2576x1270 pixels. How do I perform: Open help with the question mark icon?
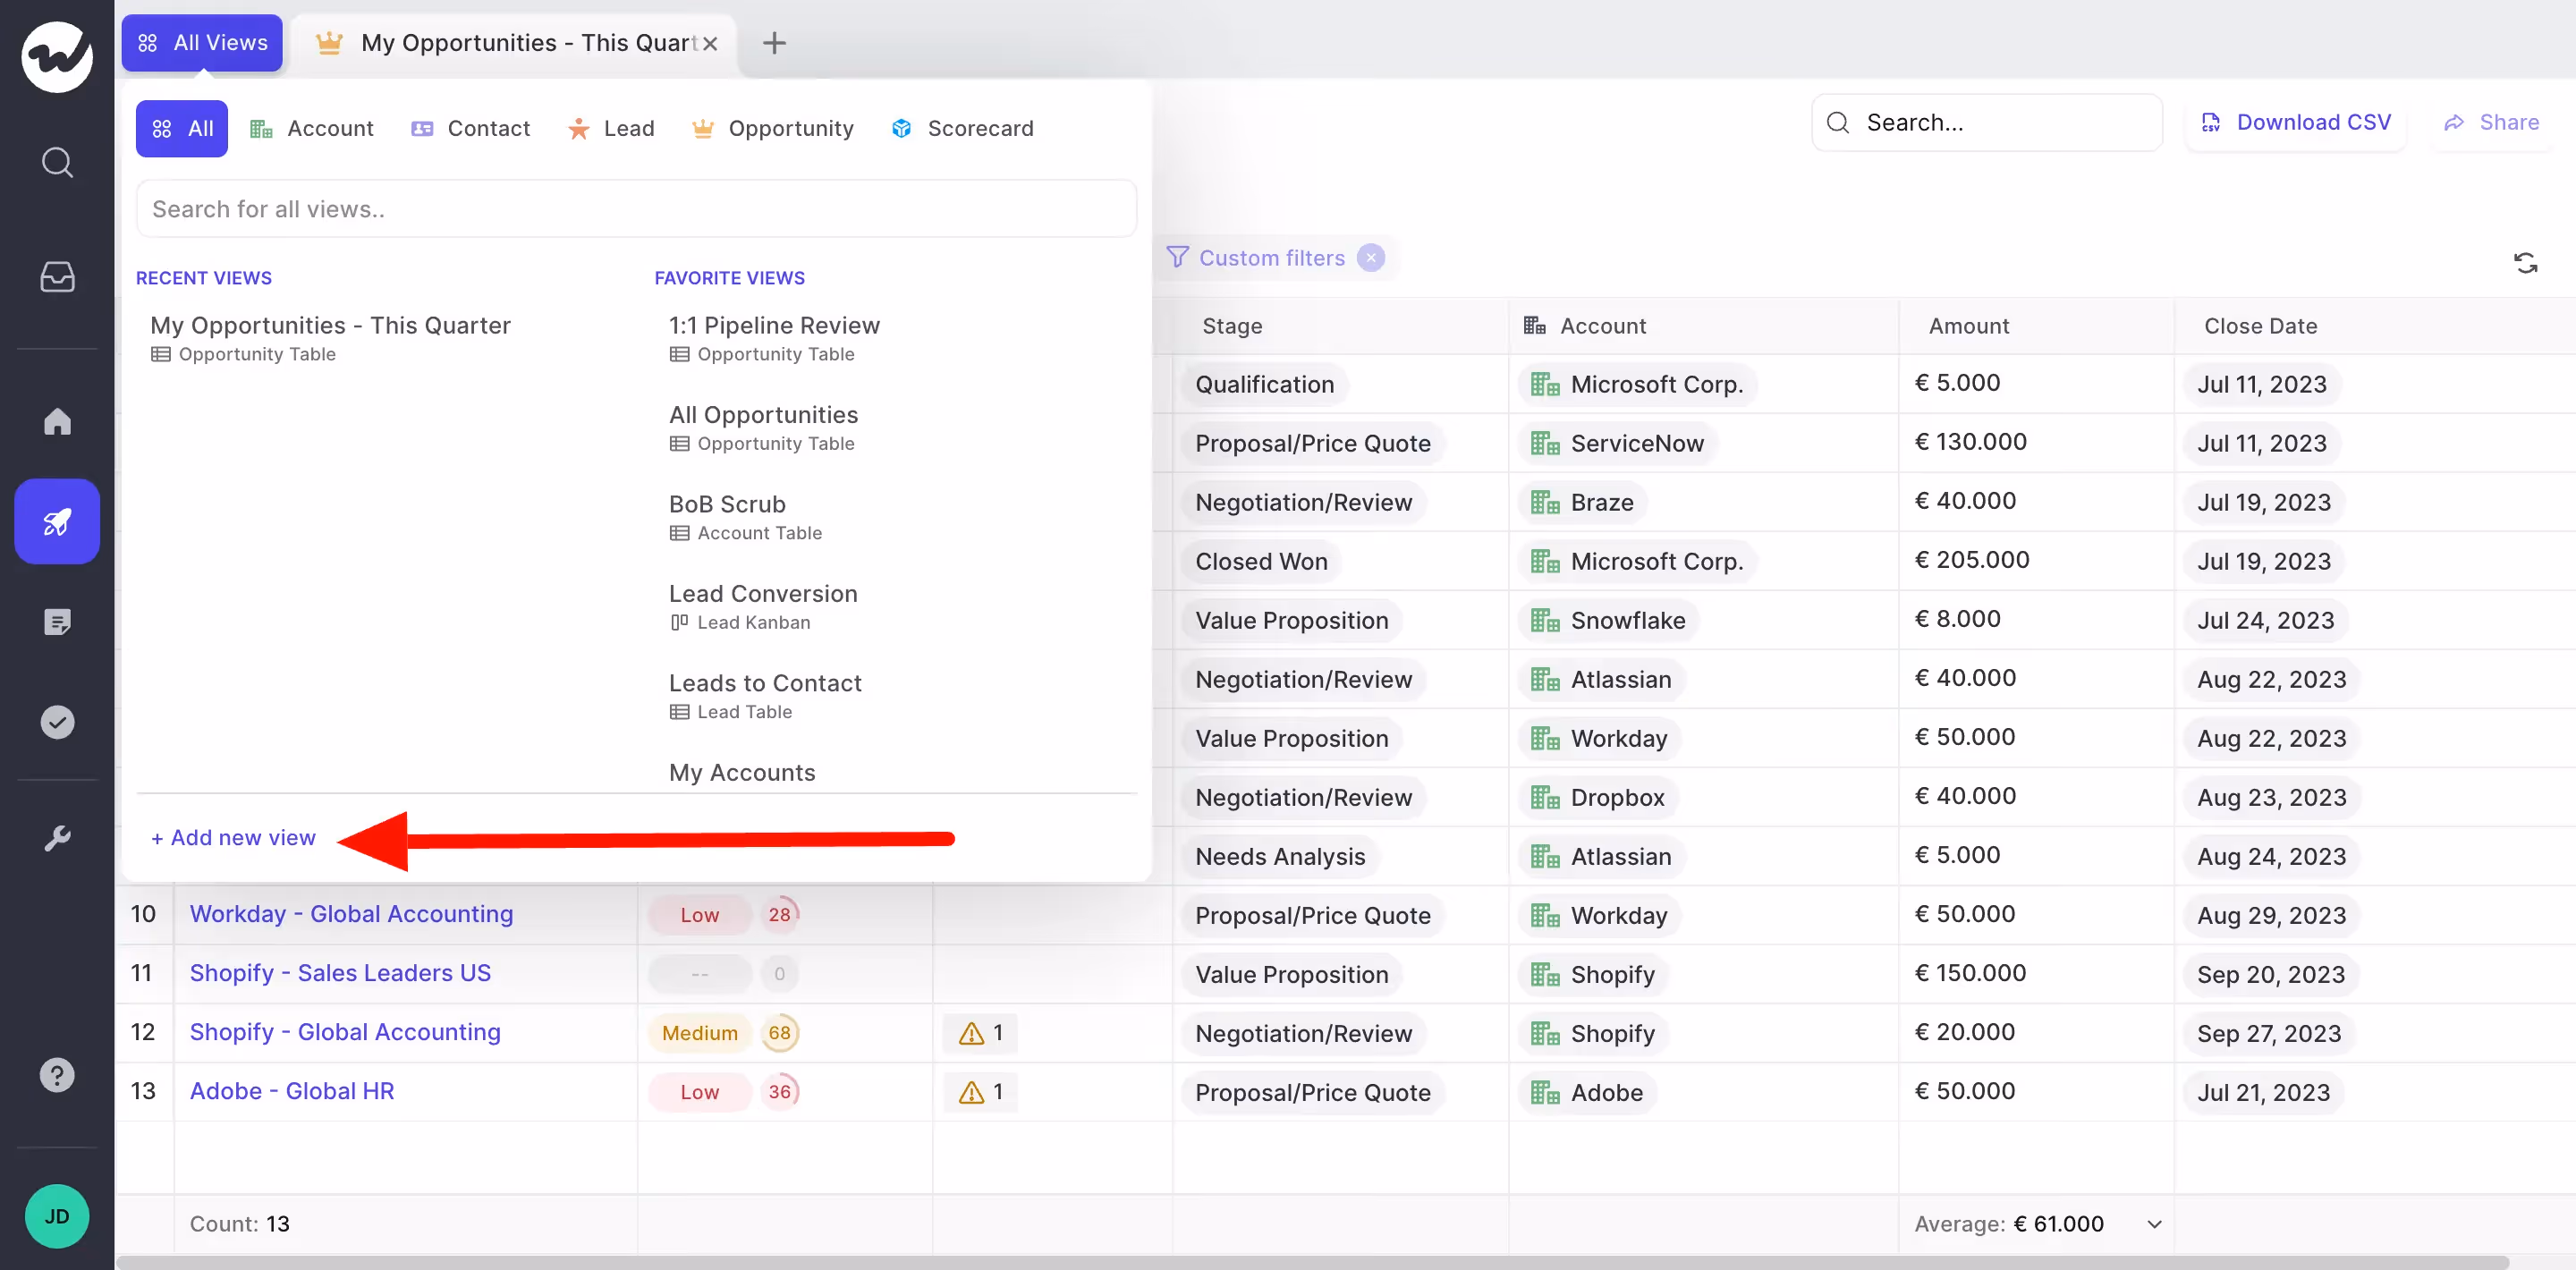pos(57,1074)
